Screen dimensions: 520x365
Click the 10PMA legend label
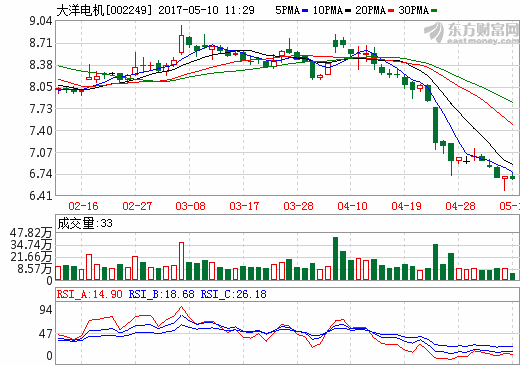[x=328, y=10]
